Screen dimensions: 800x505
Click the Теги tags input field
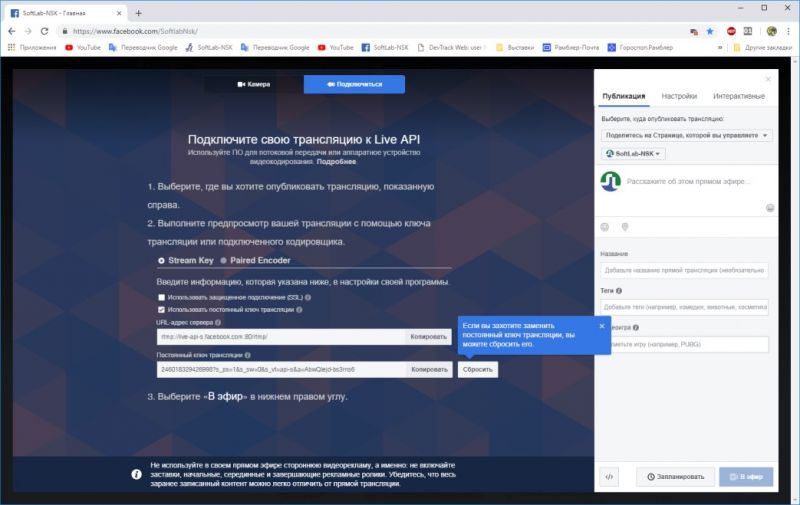(x=684, y=307)
